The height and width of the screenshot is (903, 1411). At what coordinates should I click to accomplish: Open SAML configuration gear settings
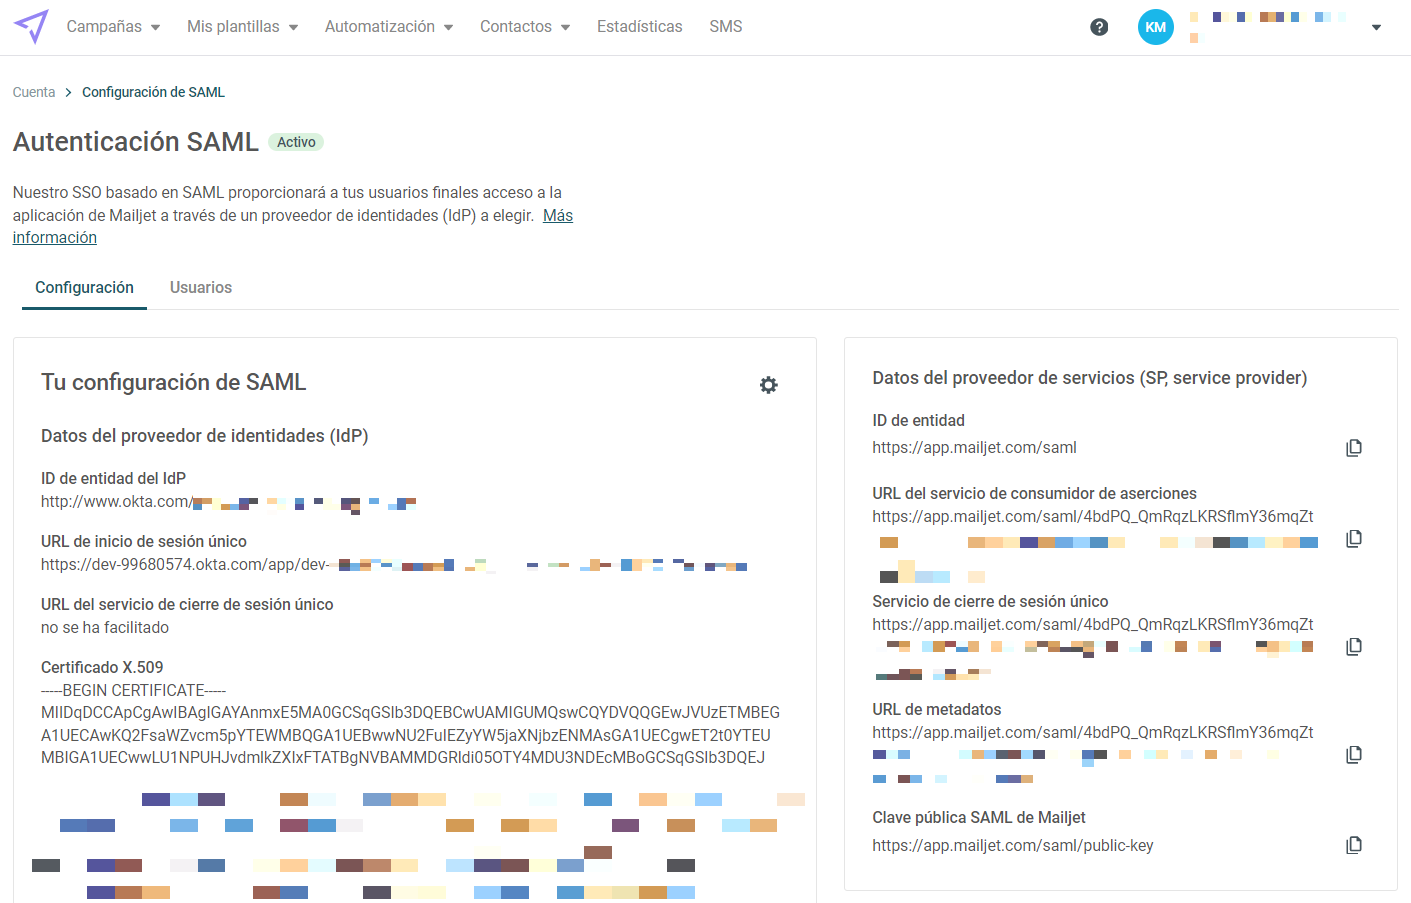coord(768,385)
